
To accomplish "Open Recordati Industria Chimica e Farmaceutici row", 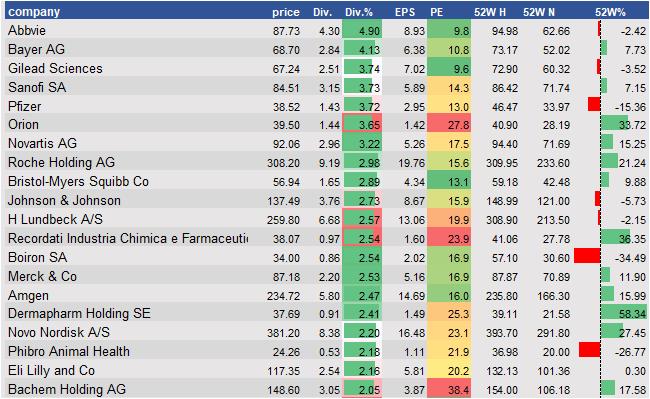I will 327,238.
